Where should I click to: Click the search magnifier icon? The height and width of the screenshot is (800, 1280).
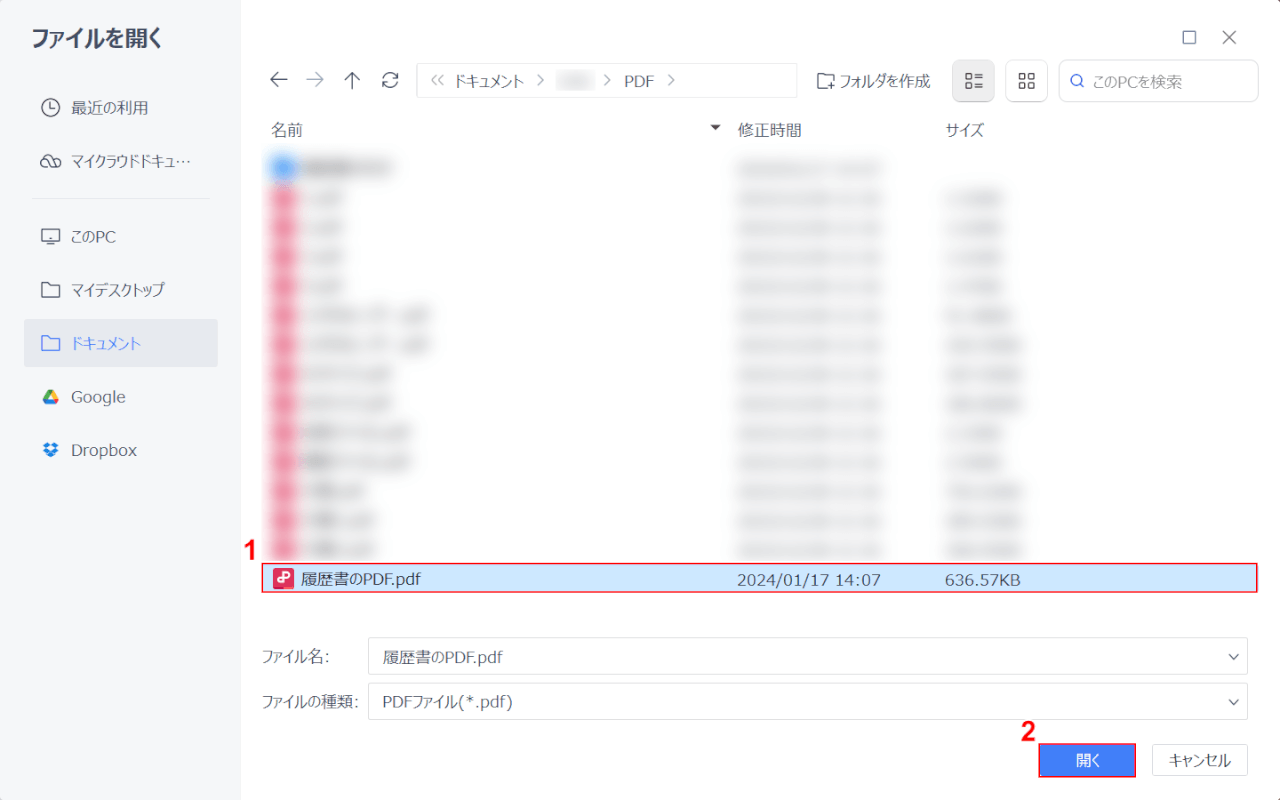(1077, 81)
